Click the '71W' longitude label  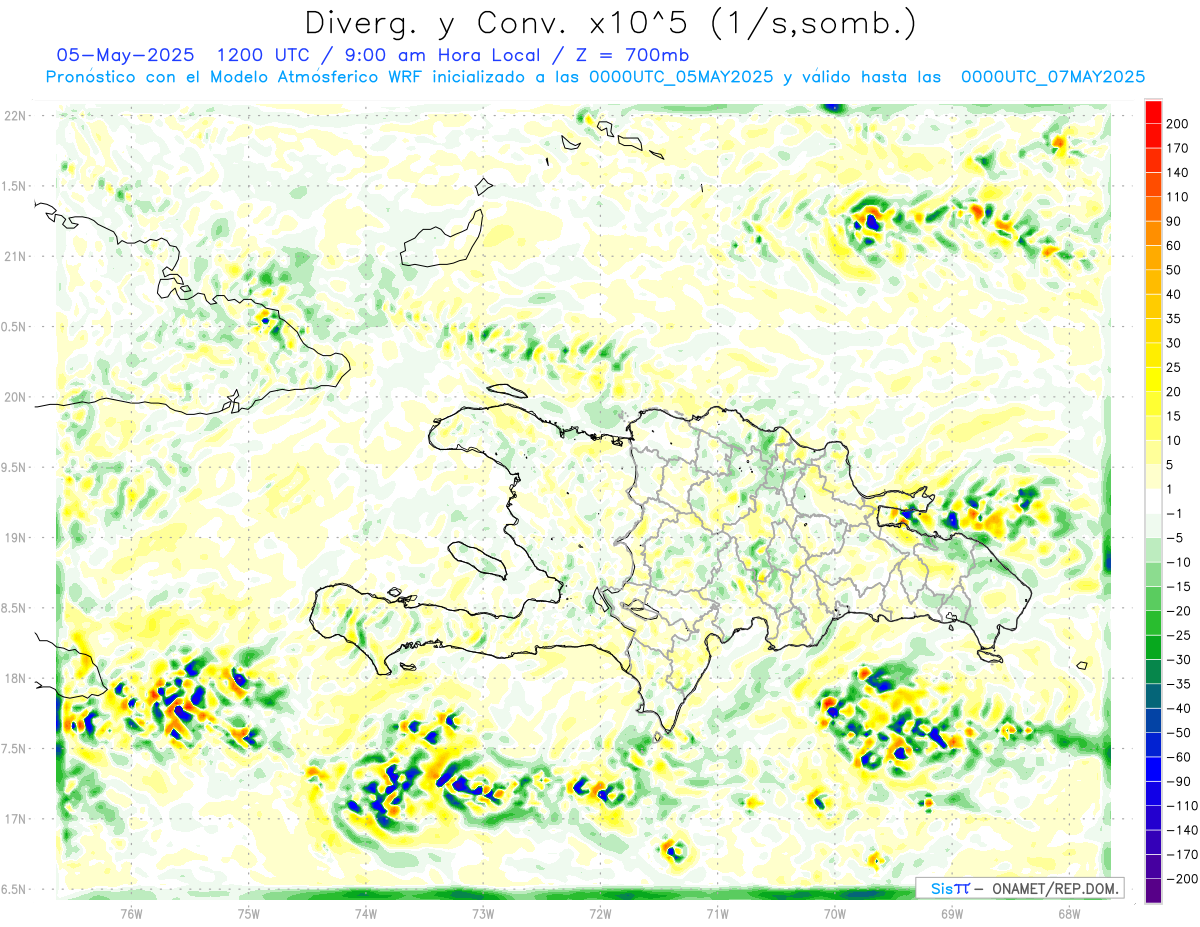tap(717, 913)
